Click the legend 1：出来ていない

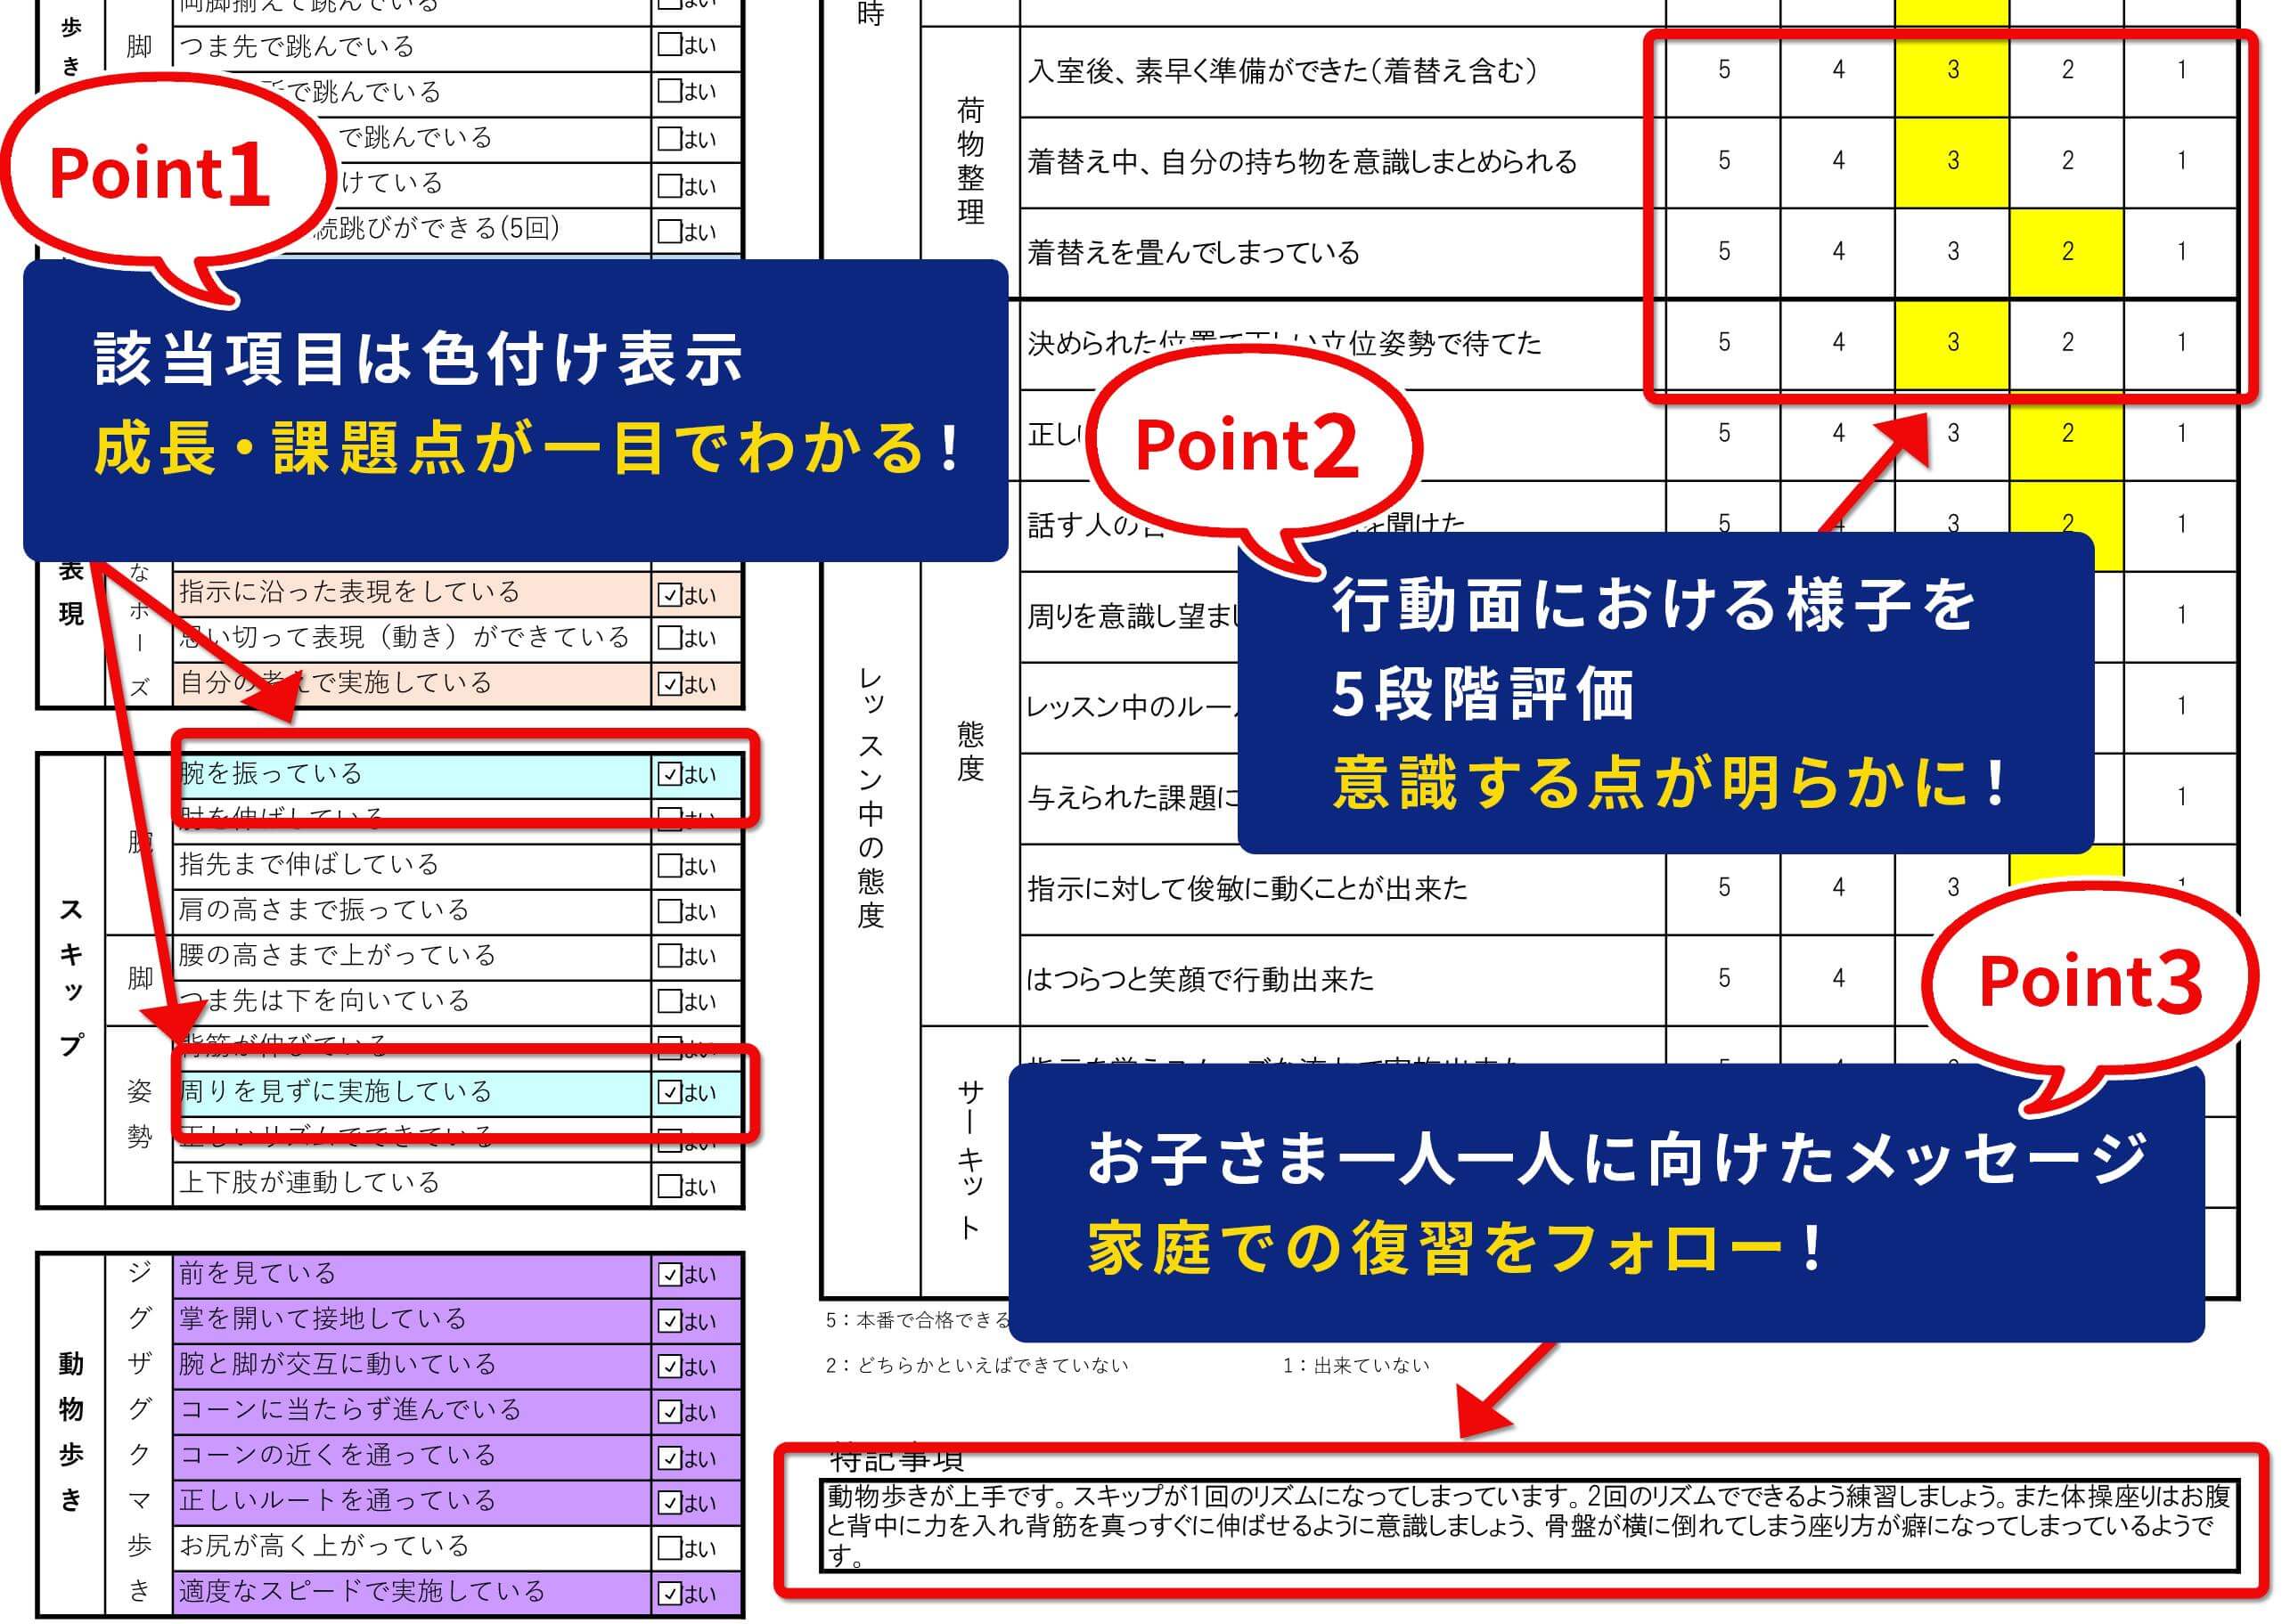[1356, 1366]
